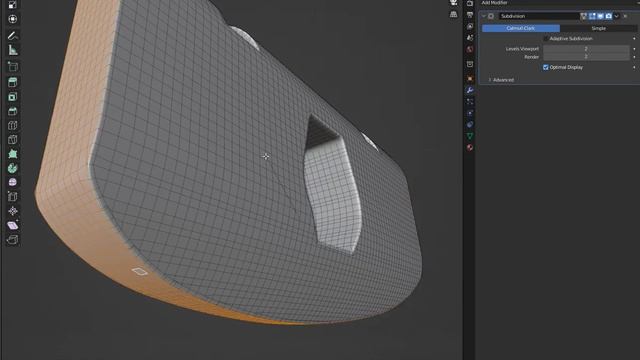
Task: Expand the Advanced section
Action: 501,80
